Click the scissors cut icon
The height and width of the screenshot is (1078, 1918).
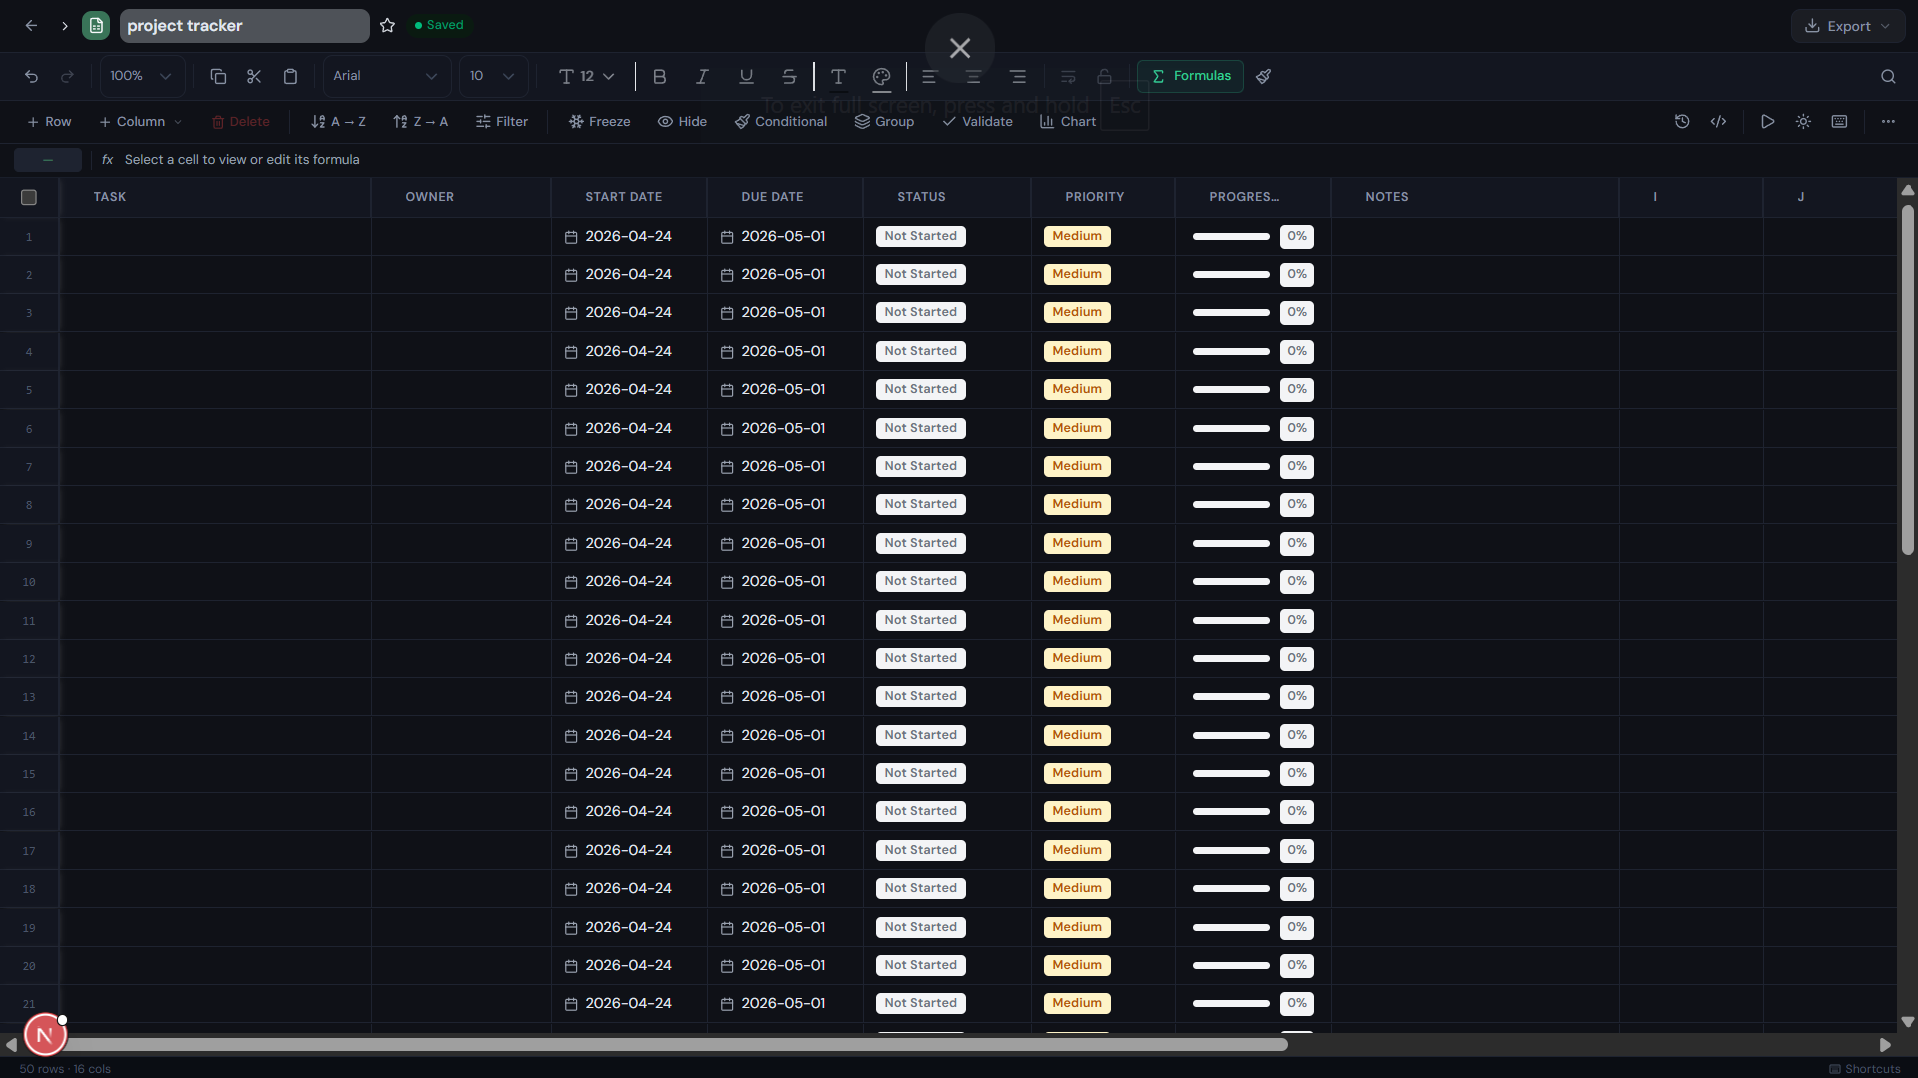[254, 77]
